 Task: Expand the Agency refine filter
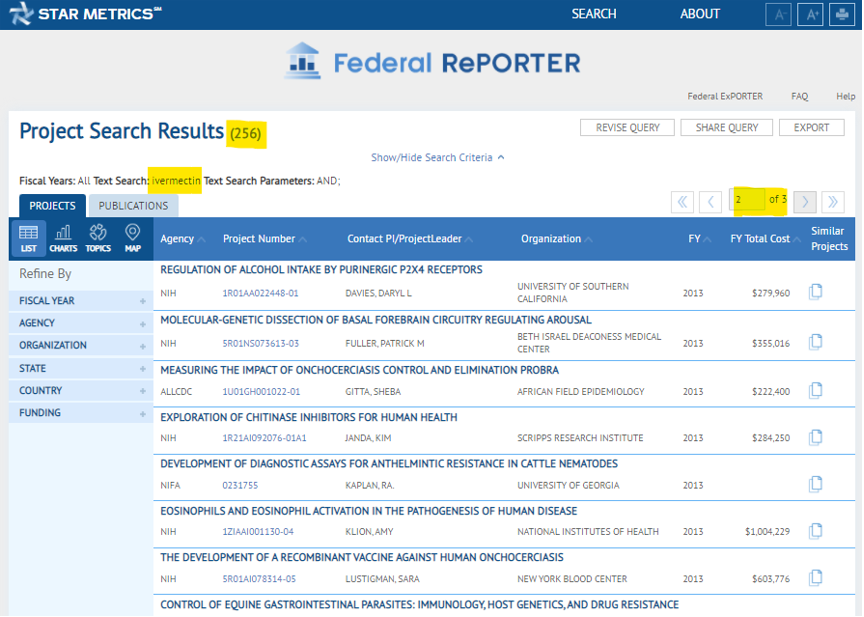coord(81,323)
